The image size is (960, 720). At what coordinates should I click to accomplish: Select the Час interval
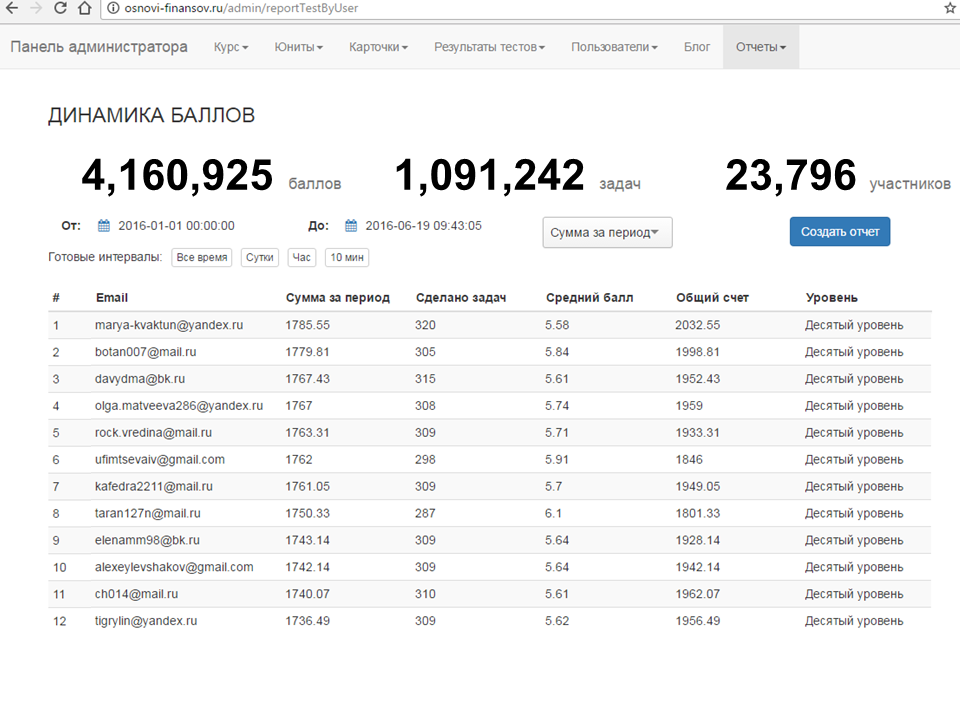pos(301,257)
